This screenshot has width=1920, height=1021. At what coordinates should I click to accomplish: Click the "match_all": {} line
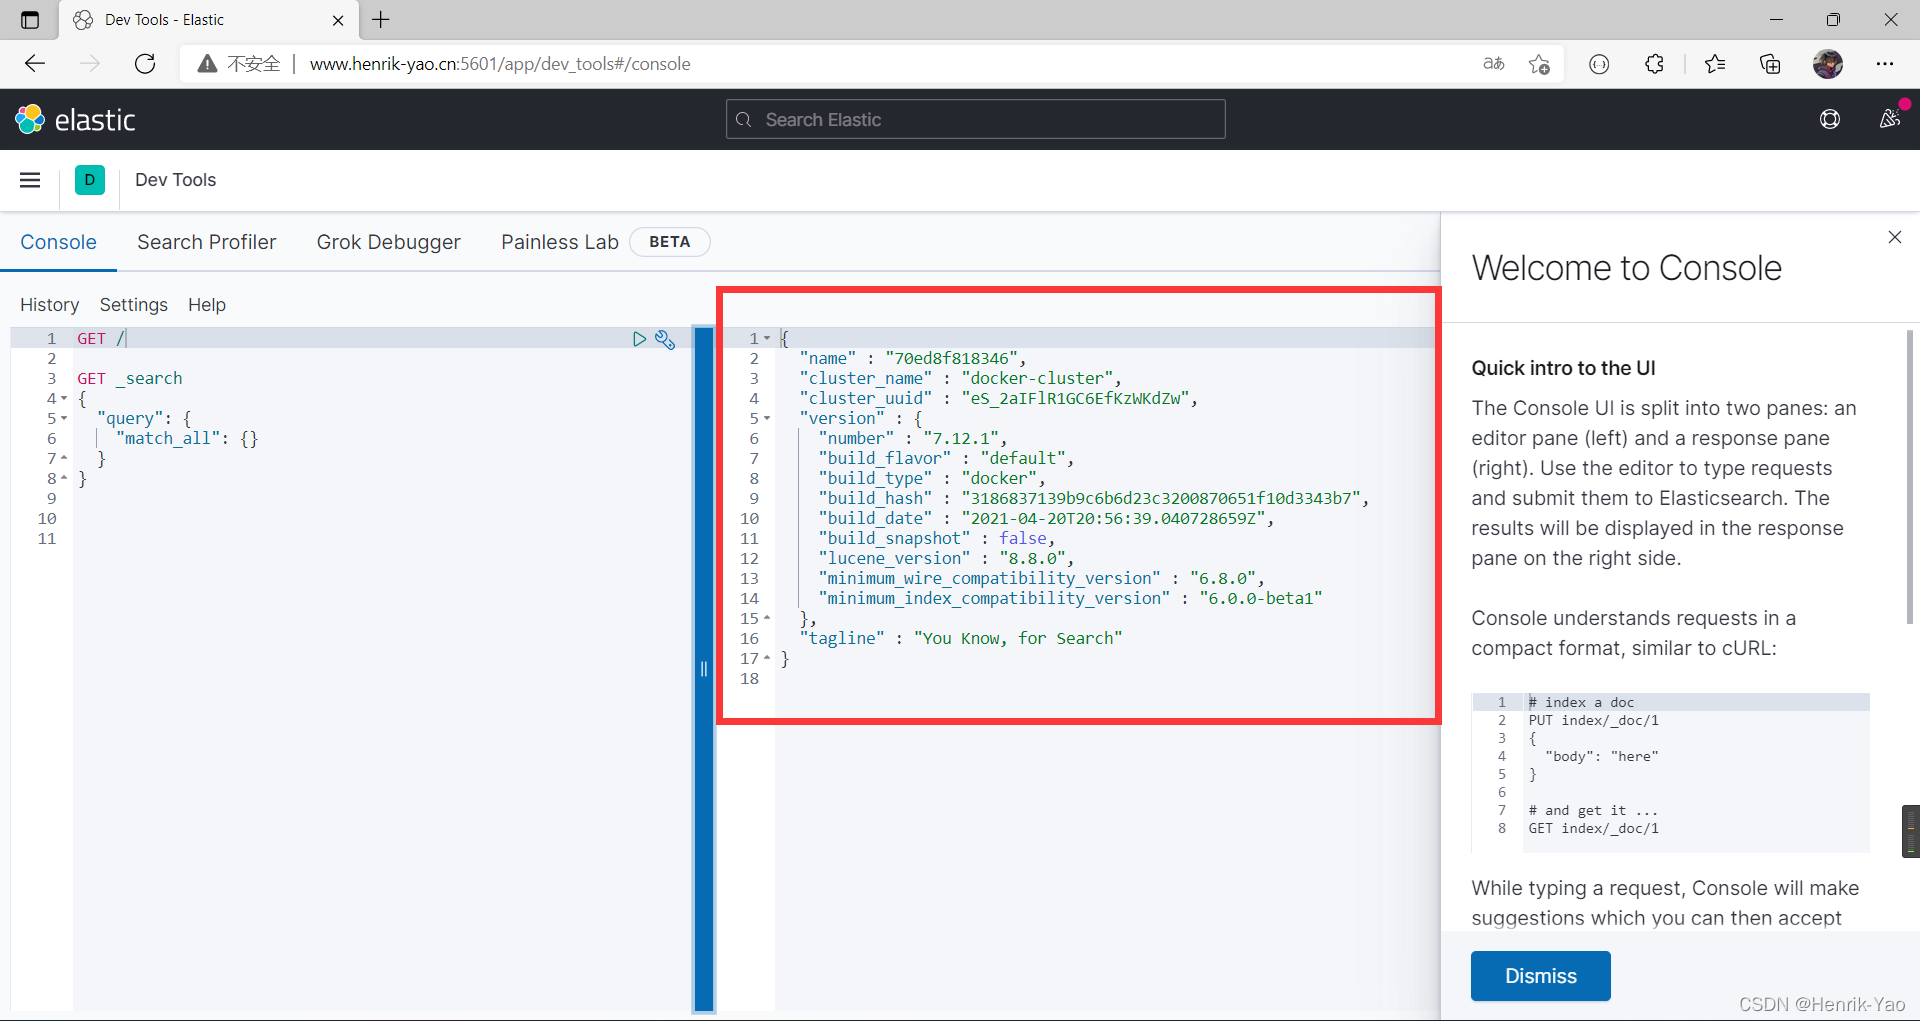coord(187,439)
